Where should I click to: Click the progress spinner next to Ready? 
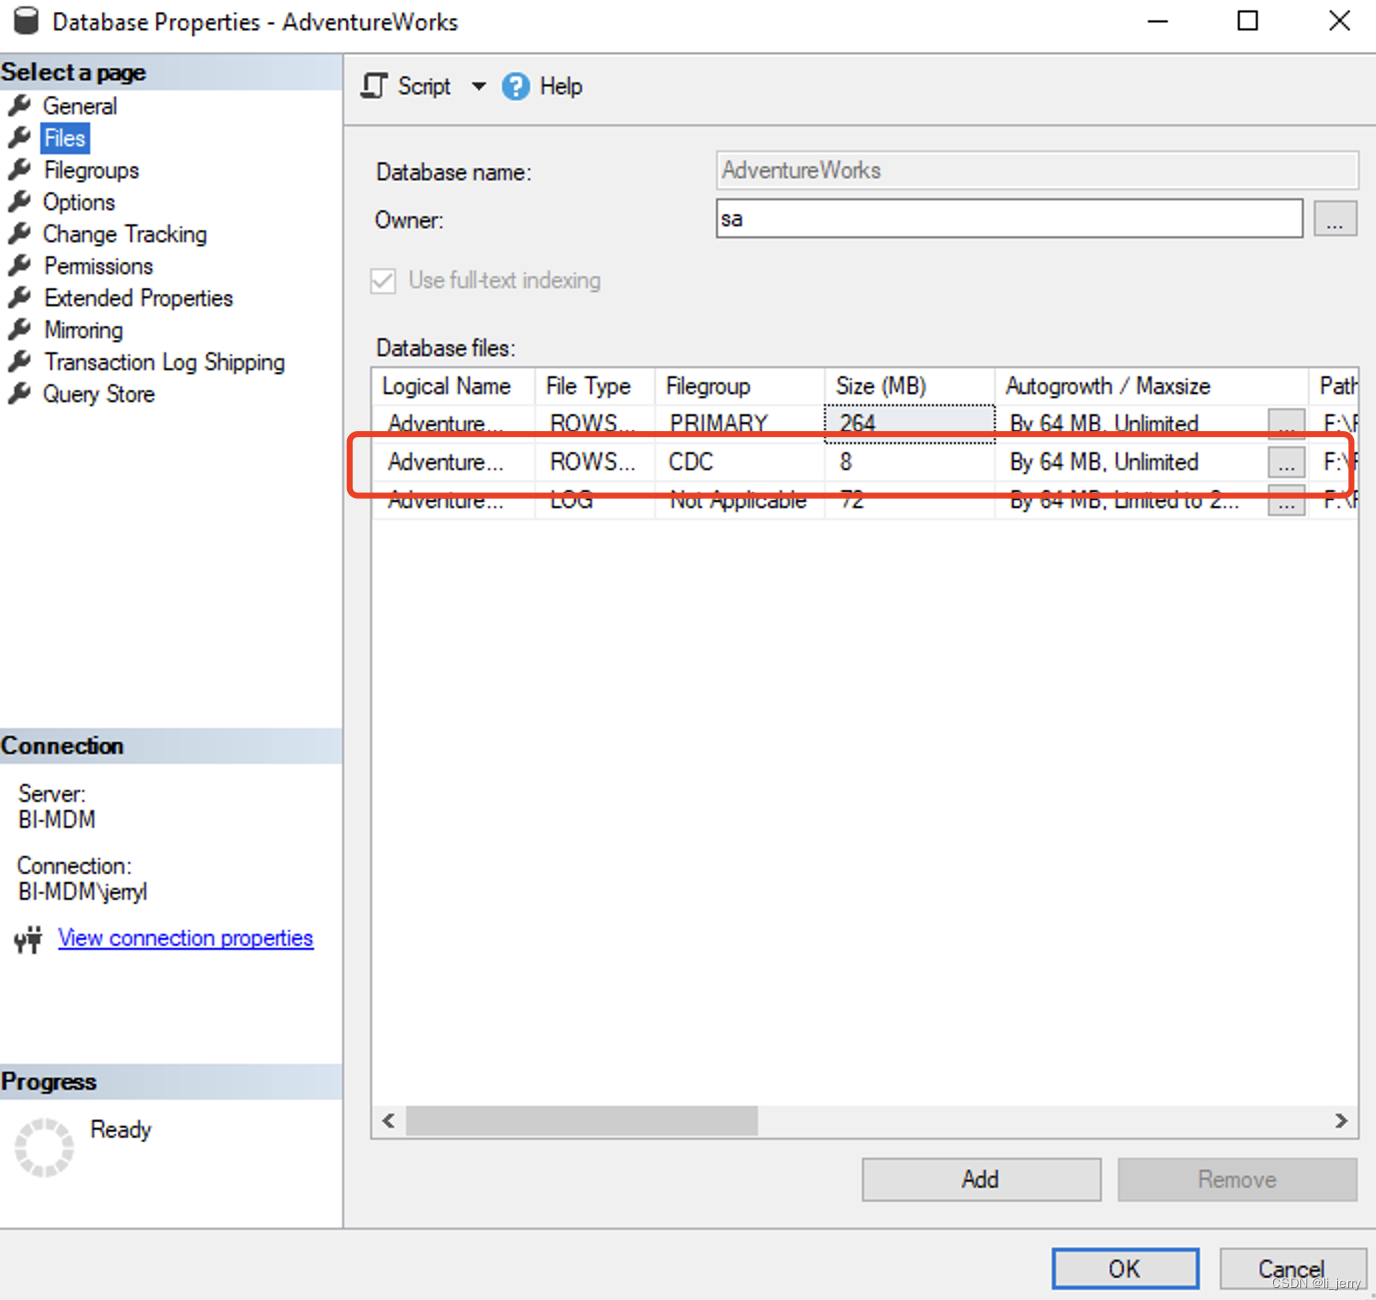44,1147
